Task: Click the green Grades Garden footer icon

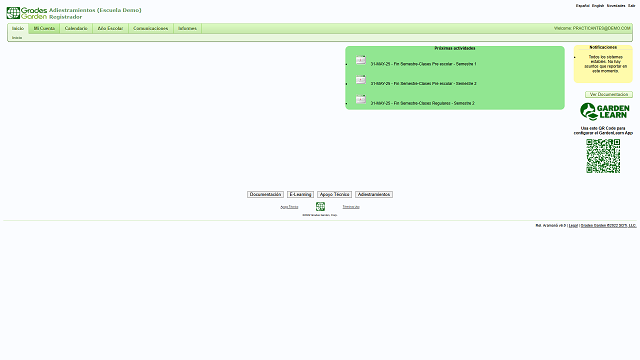Action: pos(320,207)
